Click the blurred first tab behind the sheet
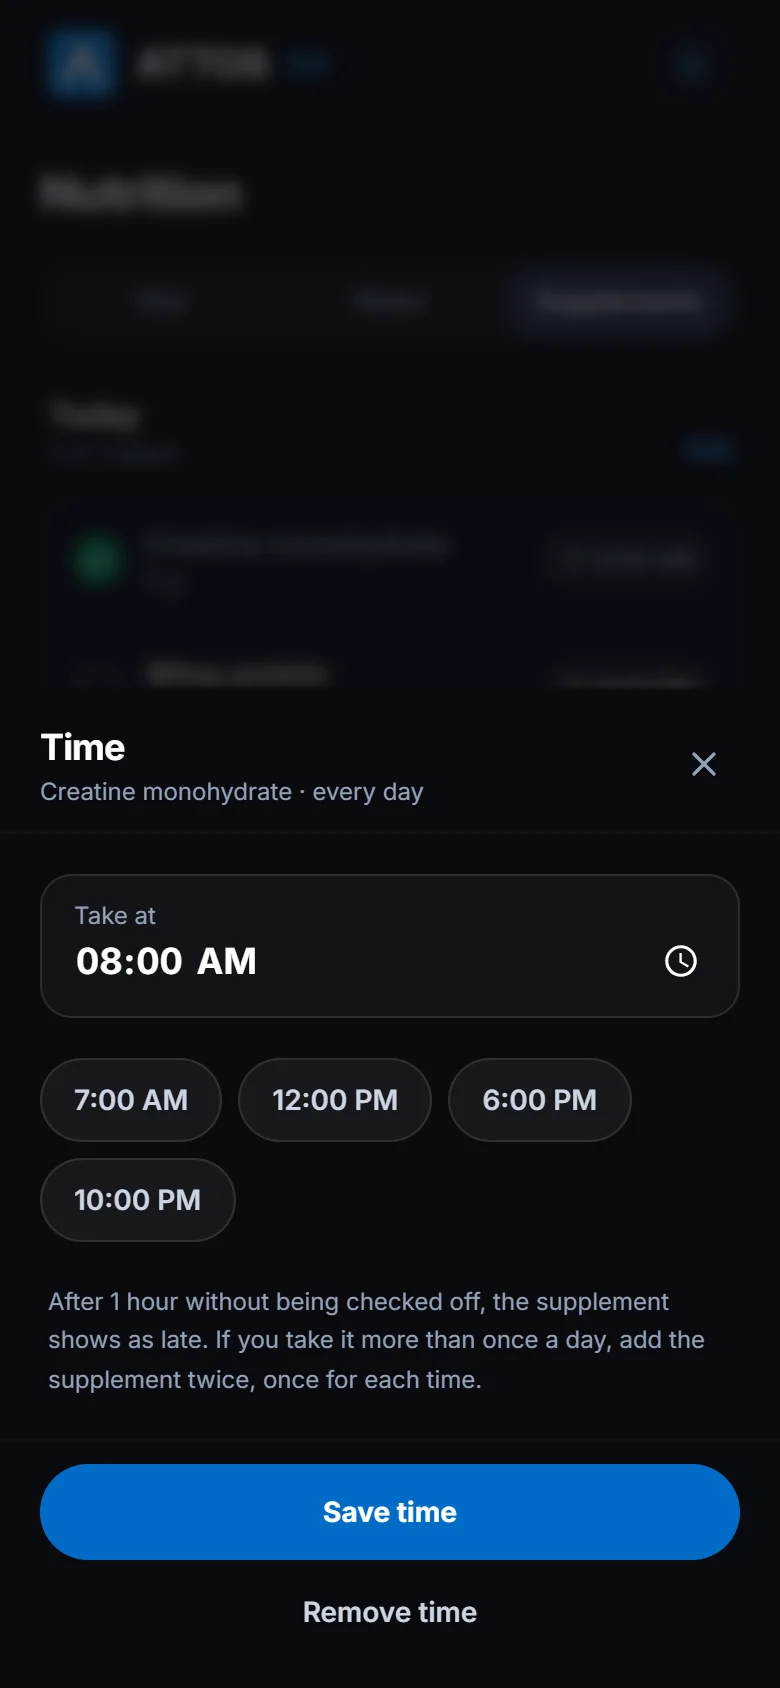 162,301
